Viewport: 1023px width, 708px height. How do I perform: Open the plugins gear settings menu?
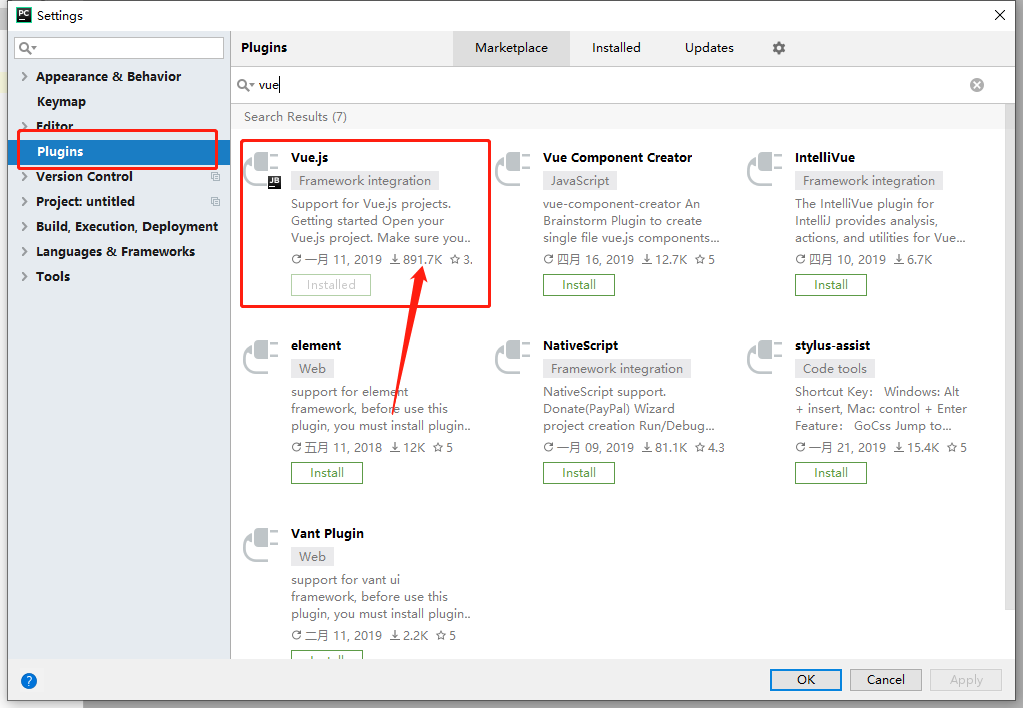779,48
